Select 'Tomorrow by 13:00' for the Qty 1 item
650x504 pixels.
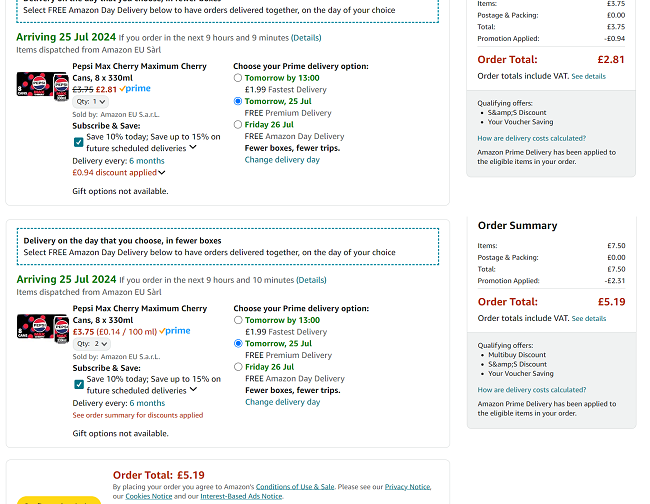click(238, 77)
